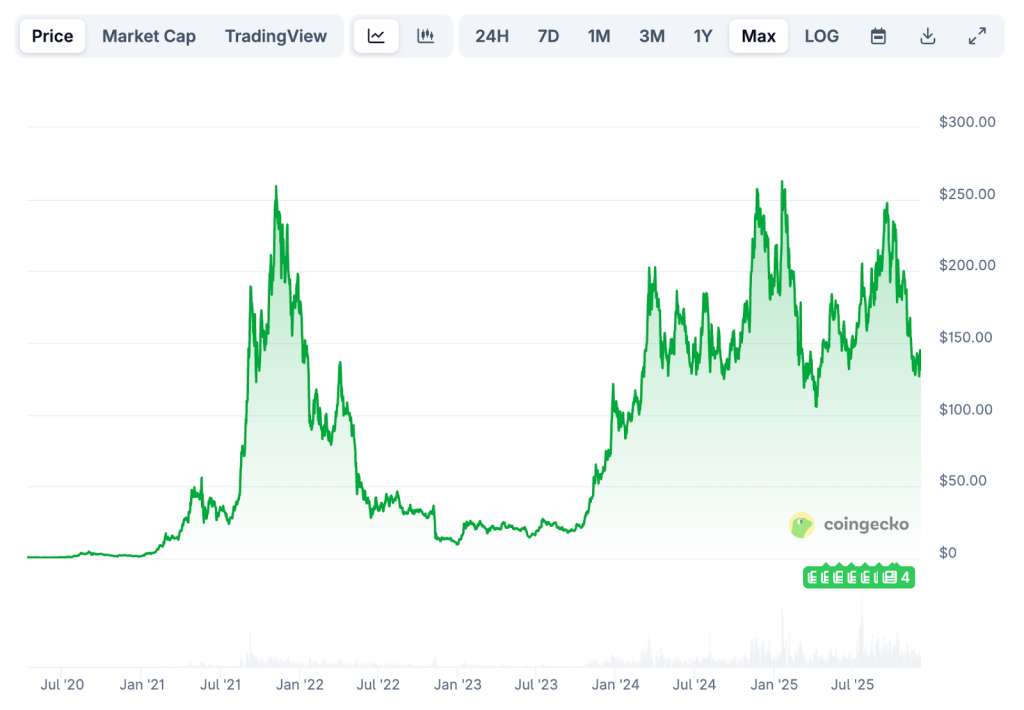This screenshot has height=710, width=1024.
Task: Switch to candlestick chart icon
Action: pos(426,36)
